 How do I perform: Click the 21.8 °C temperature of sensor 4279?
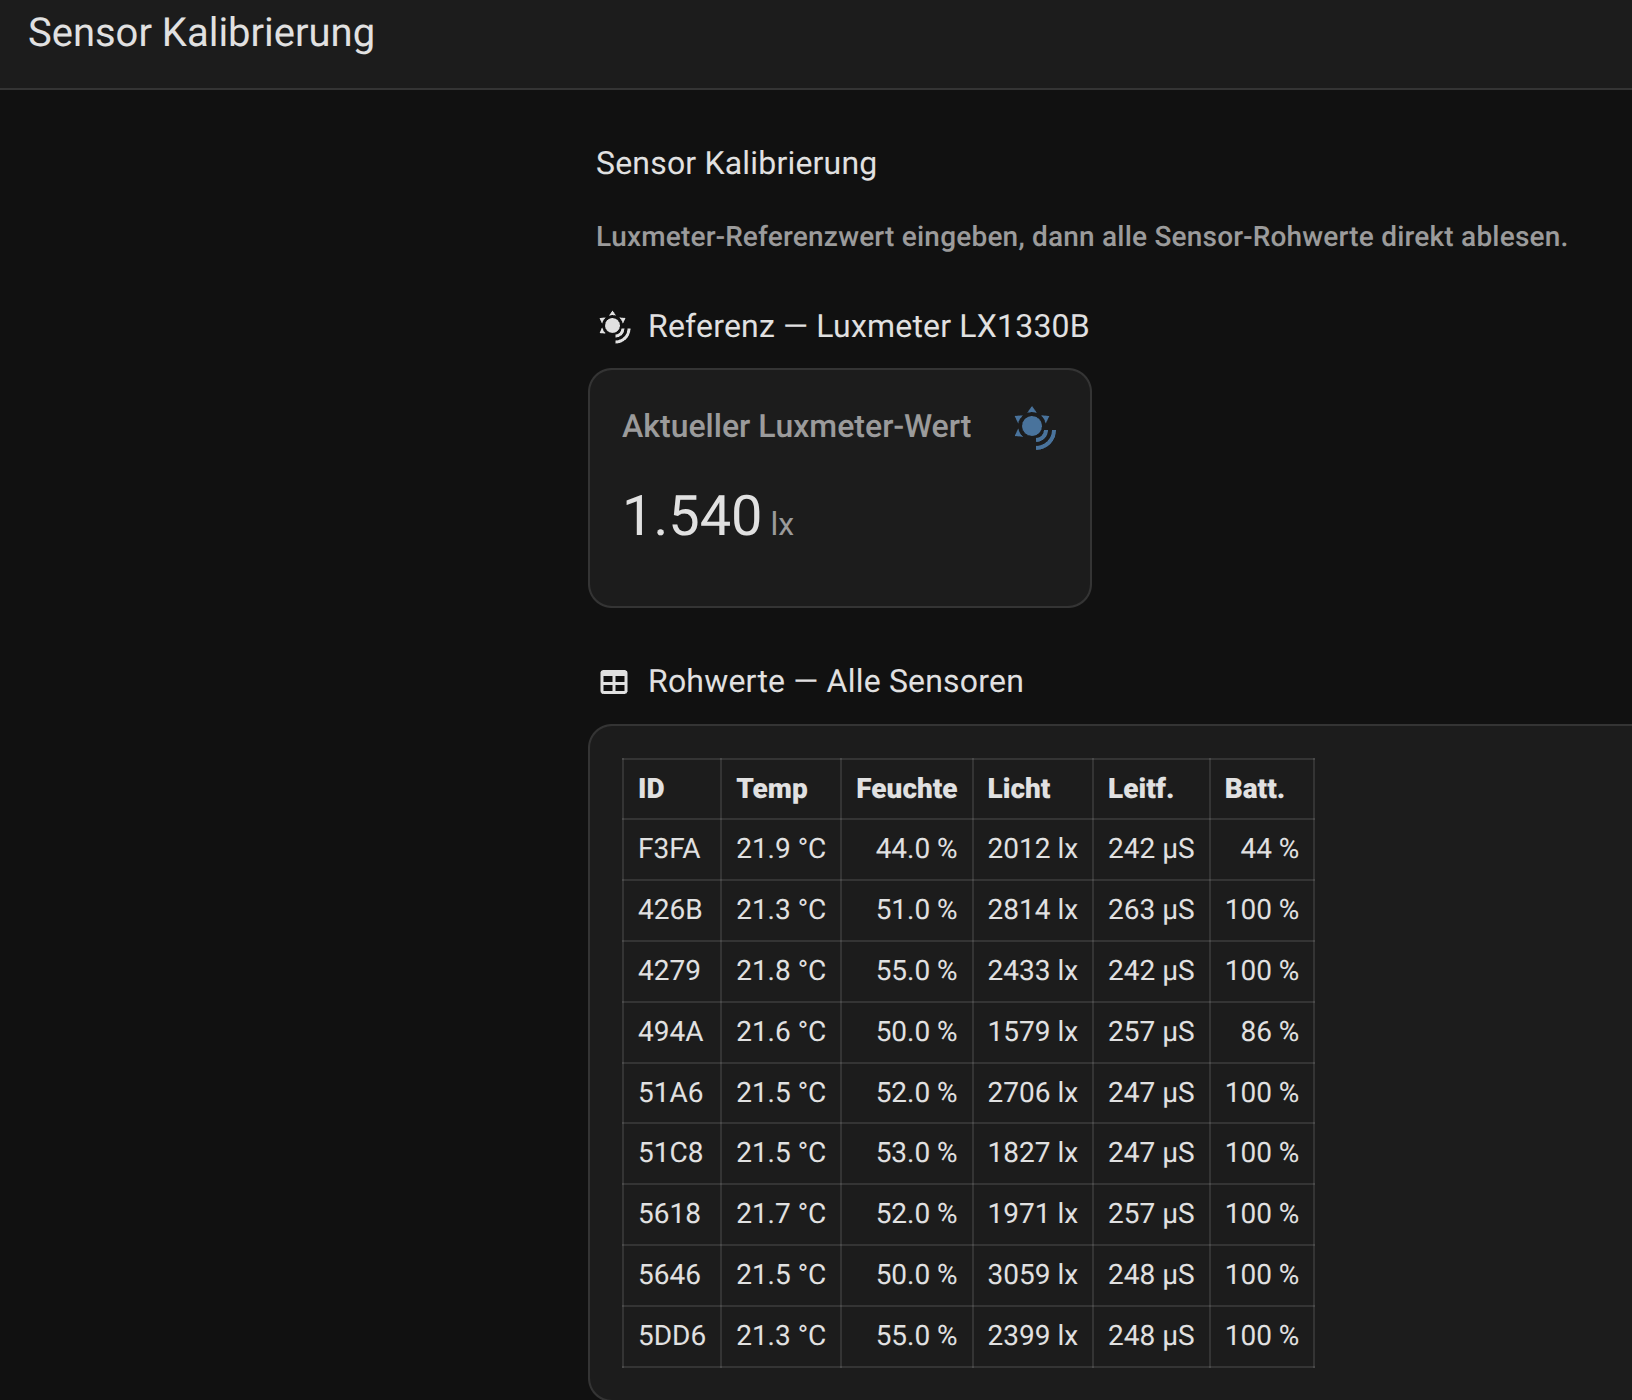point(781,971)
